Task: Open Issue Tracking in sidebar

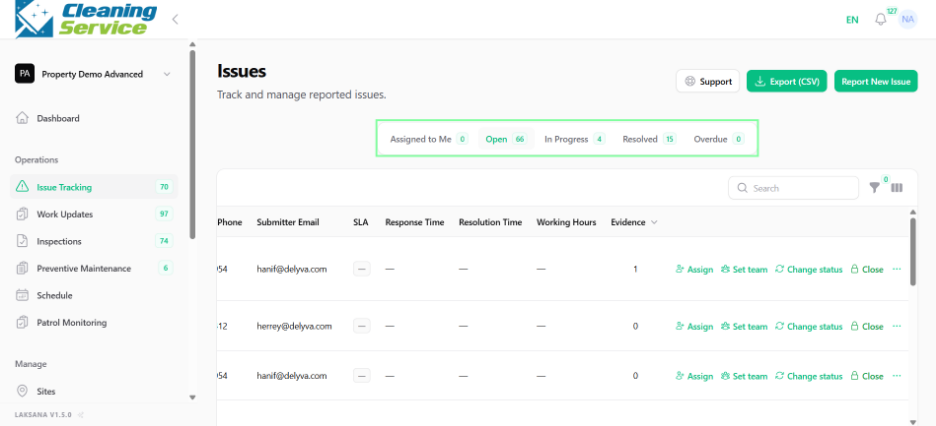Action: coord(94,187)
